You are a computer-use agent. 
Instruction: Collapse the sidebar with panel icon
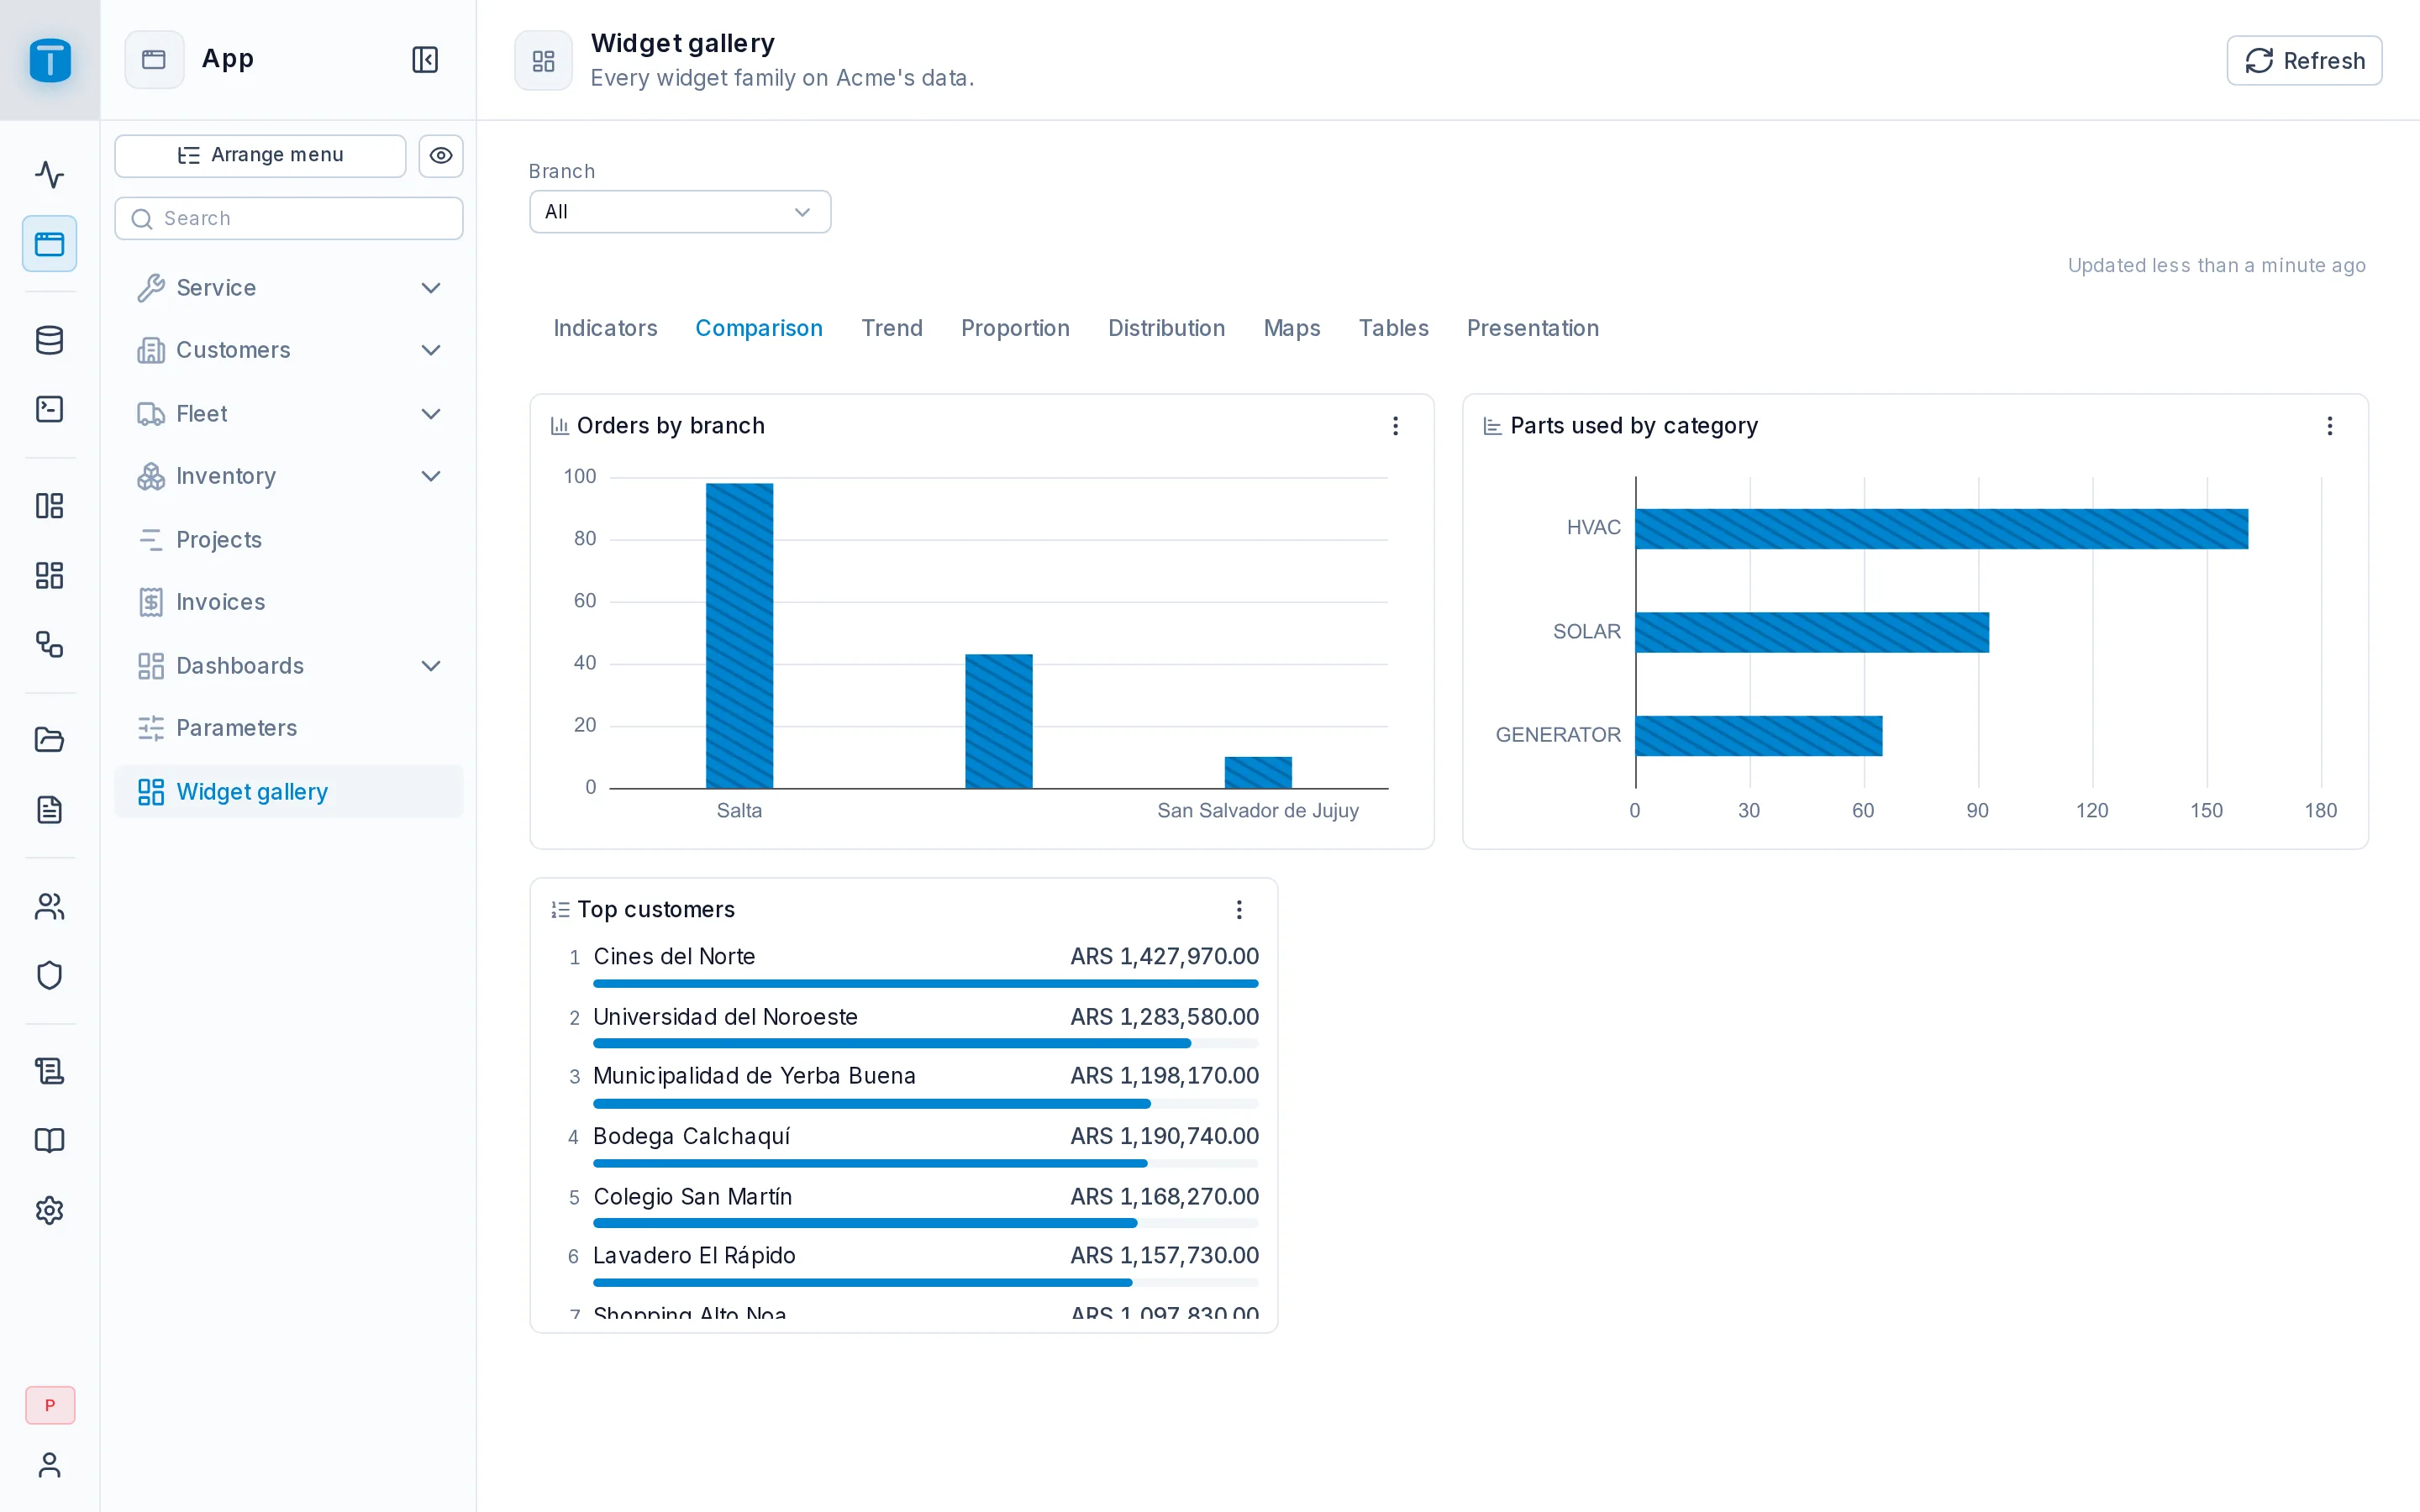[425, 59]
